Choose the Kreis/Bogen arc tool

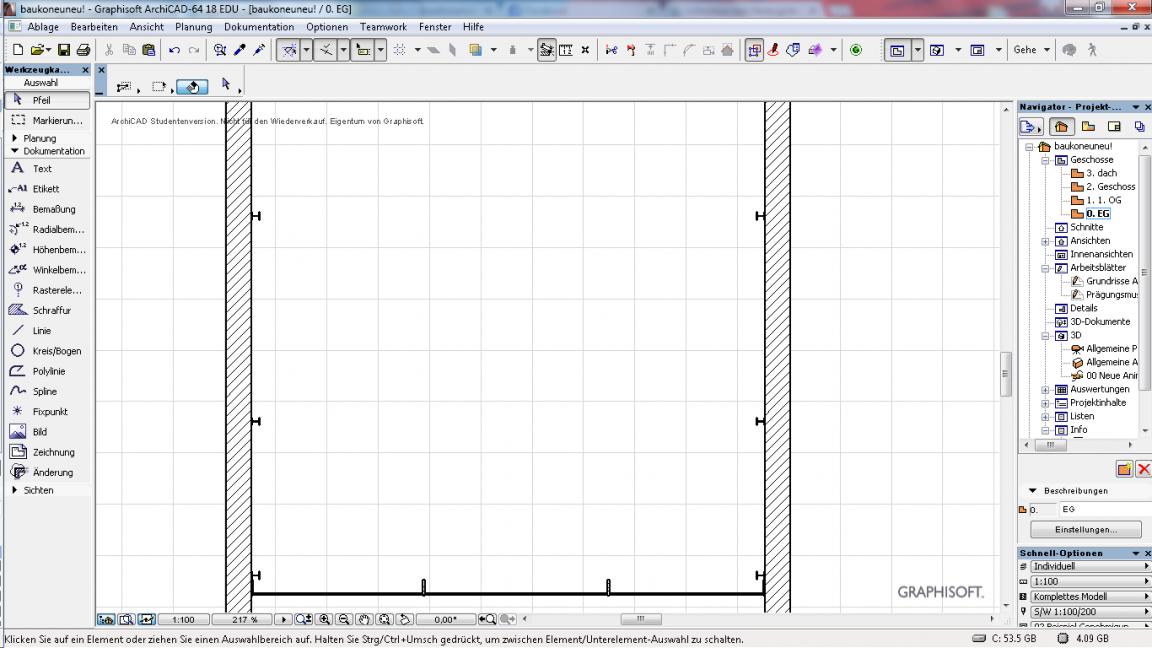coord(47,351)
